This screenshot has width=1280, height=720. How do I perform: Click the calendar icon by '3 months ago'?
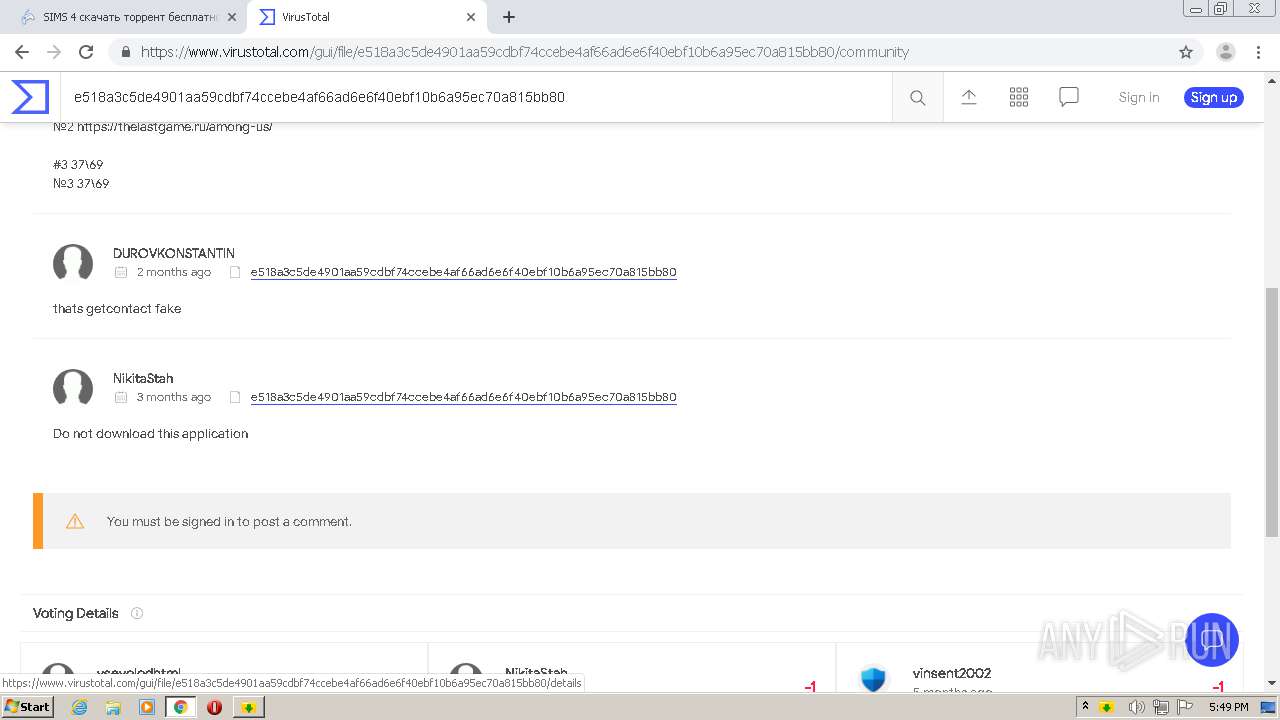121,397
